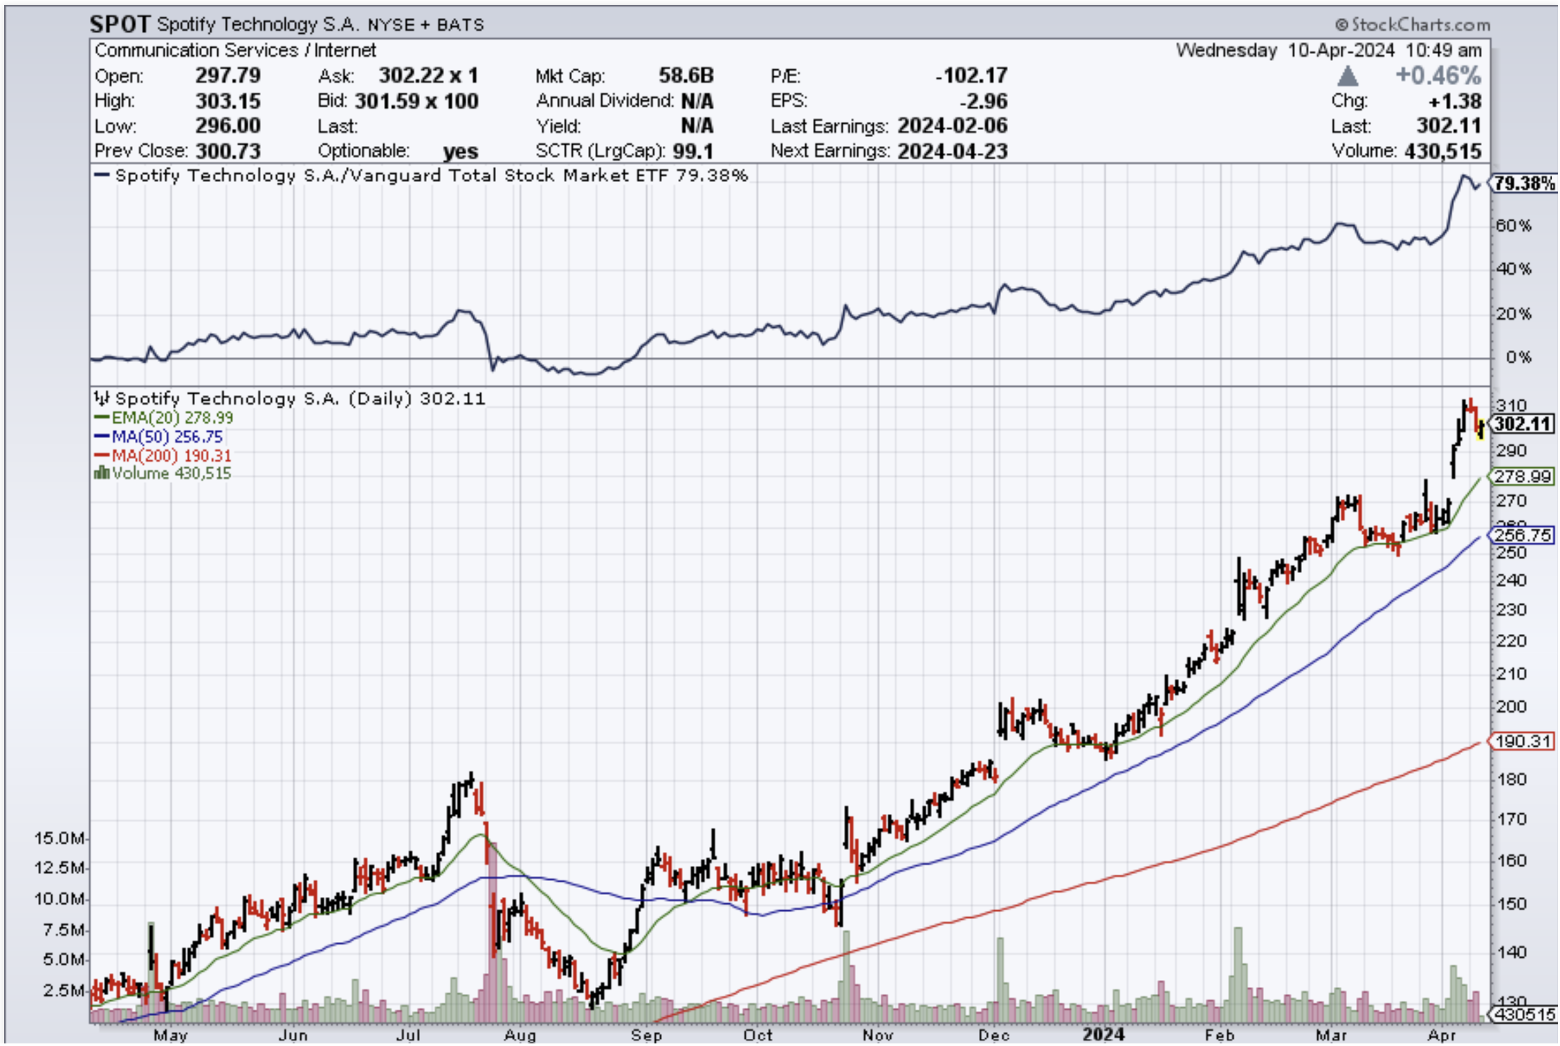Click the 302.11 last price tag on axis

tap(1523, 424)
